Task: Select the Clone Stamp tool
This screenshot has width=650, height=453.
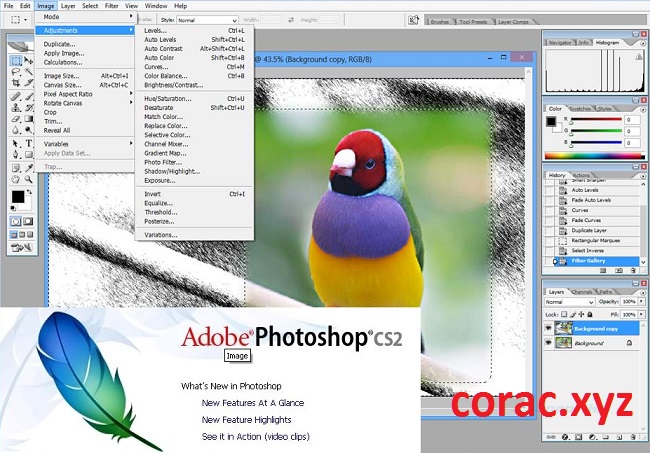Action: (16, 108)
